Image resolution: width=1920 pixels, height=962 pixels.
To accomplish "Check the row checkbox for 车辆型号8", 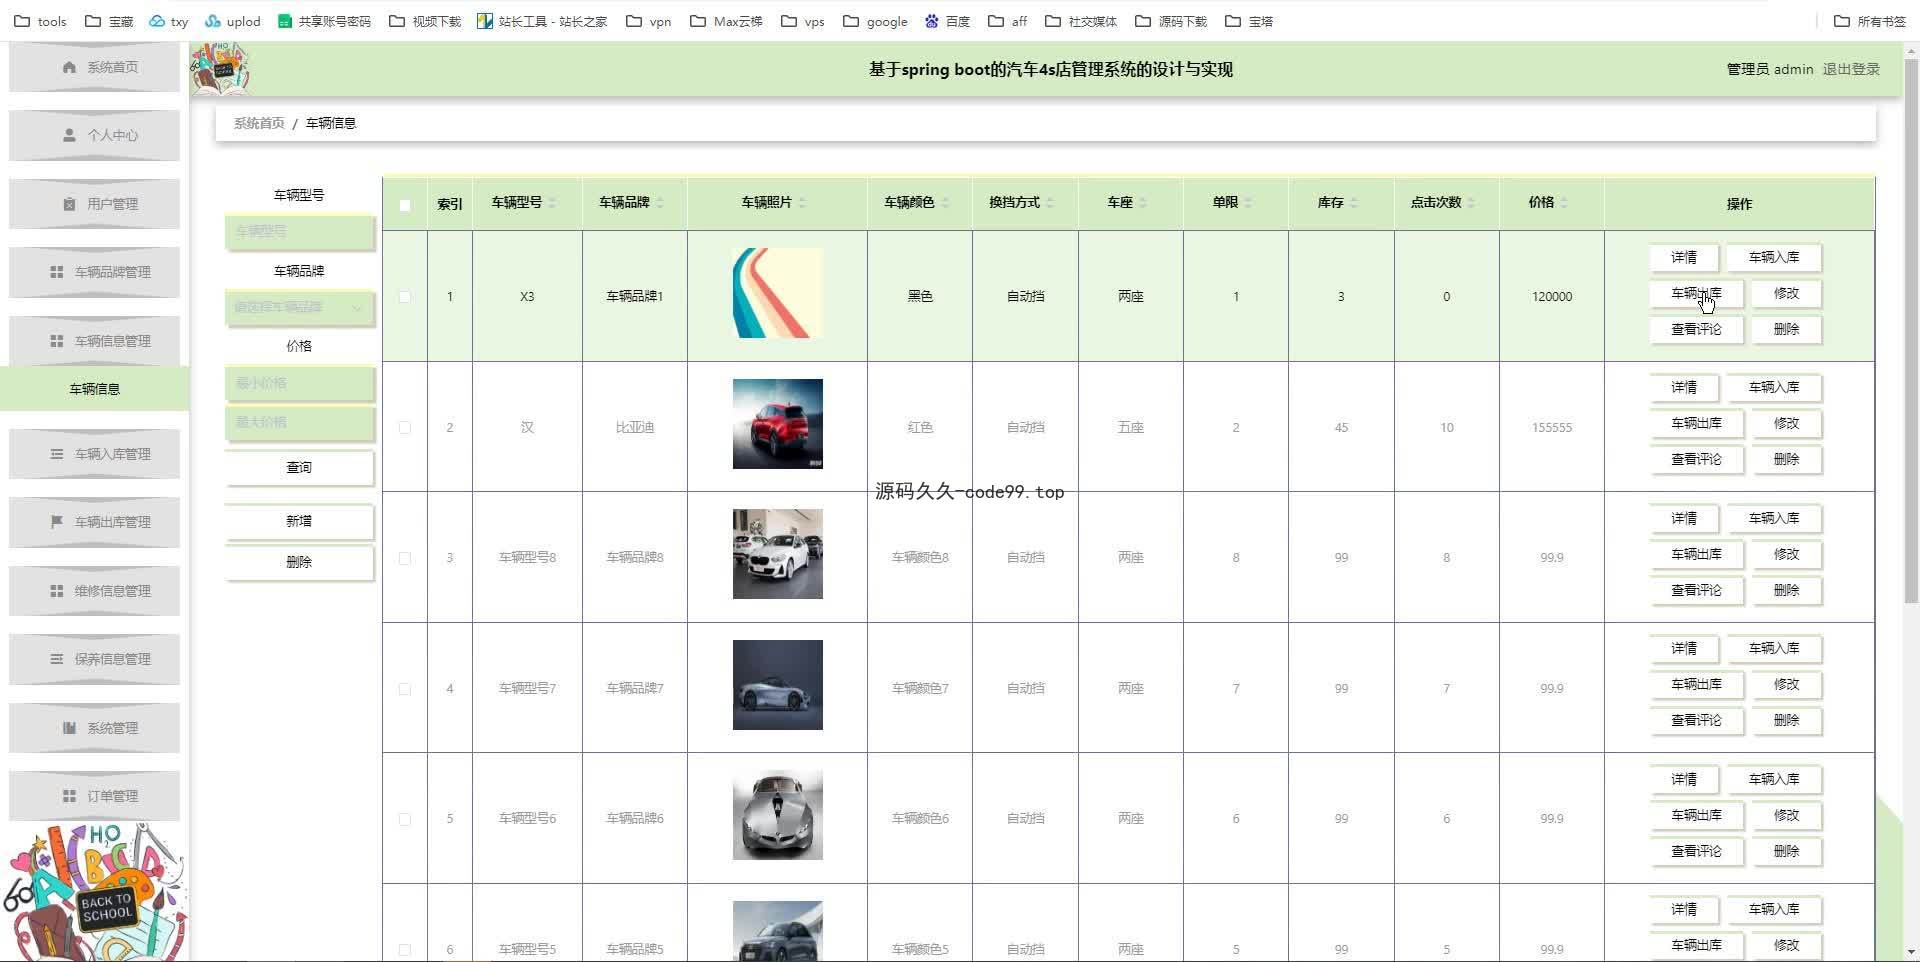I will point(405,558).
